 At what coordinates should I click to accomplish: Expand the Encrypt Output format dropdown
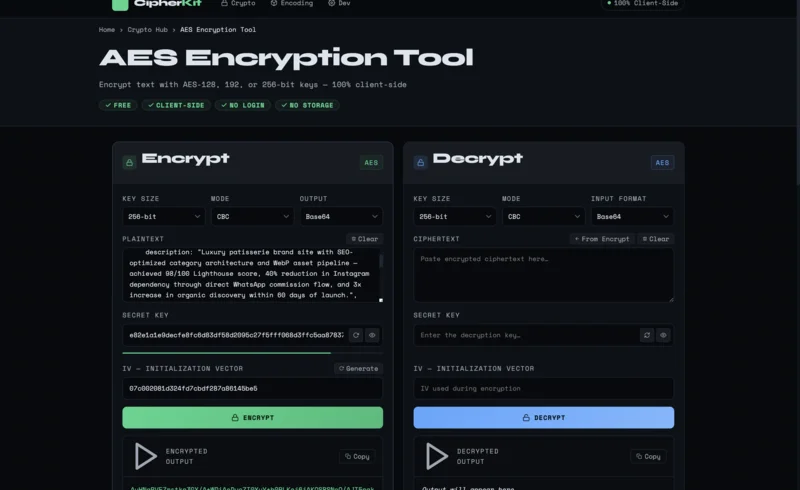click(x=341, y=216)
